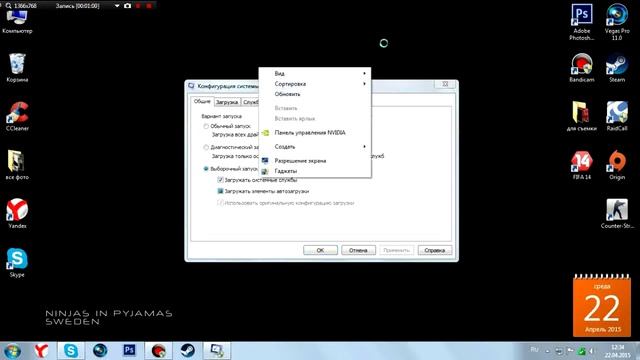Image resolution: width=640 pixels, height=360 pixels.
Task: Launch FIFA 14 desktop shortcut
Action: click(582, 165)
